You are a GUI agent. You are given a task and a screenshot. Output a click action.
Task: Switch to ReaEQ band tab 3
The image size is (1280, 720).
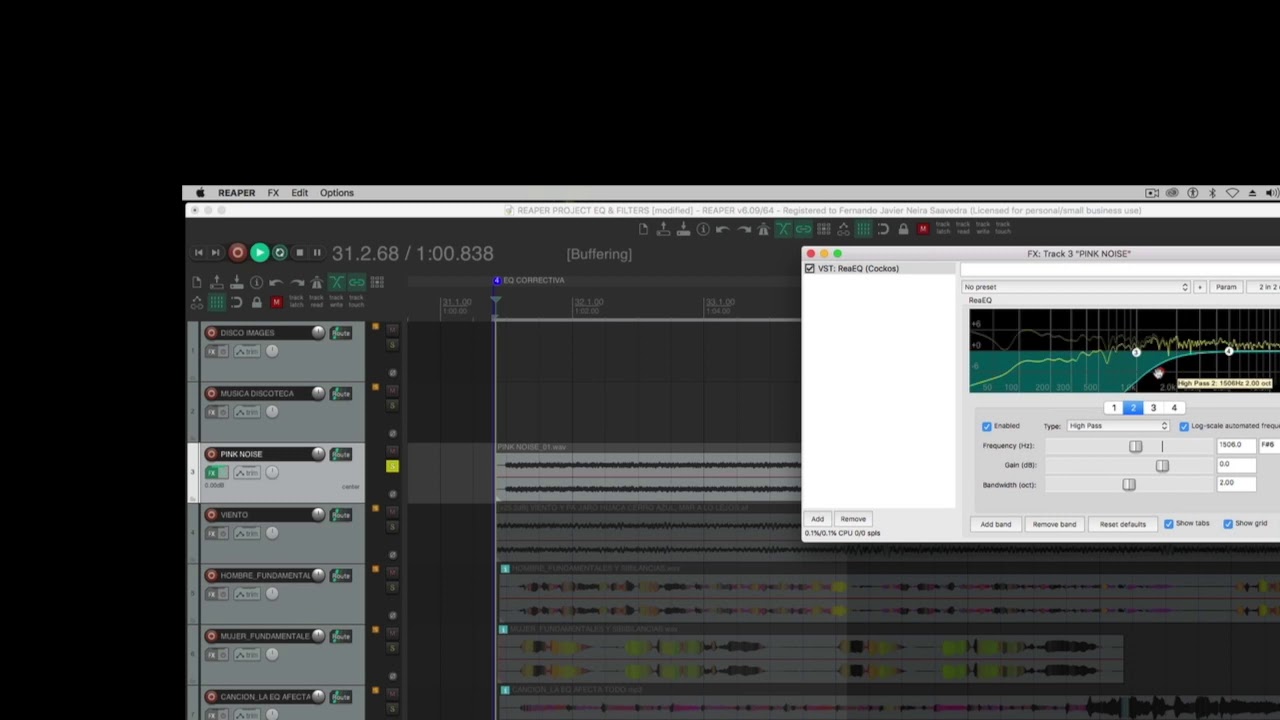pyautogui.click(x=1153, y=408)
